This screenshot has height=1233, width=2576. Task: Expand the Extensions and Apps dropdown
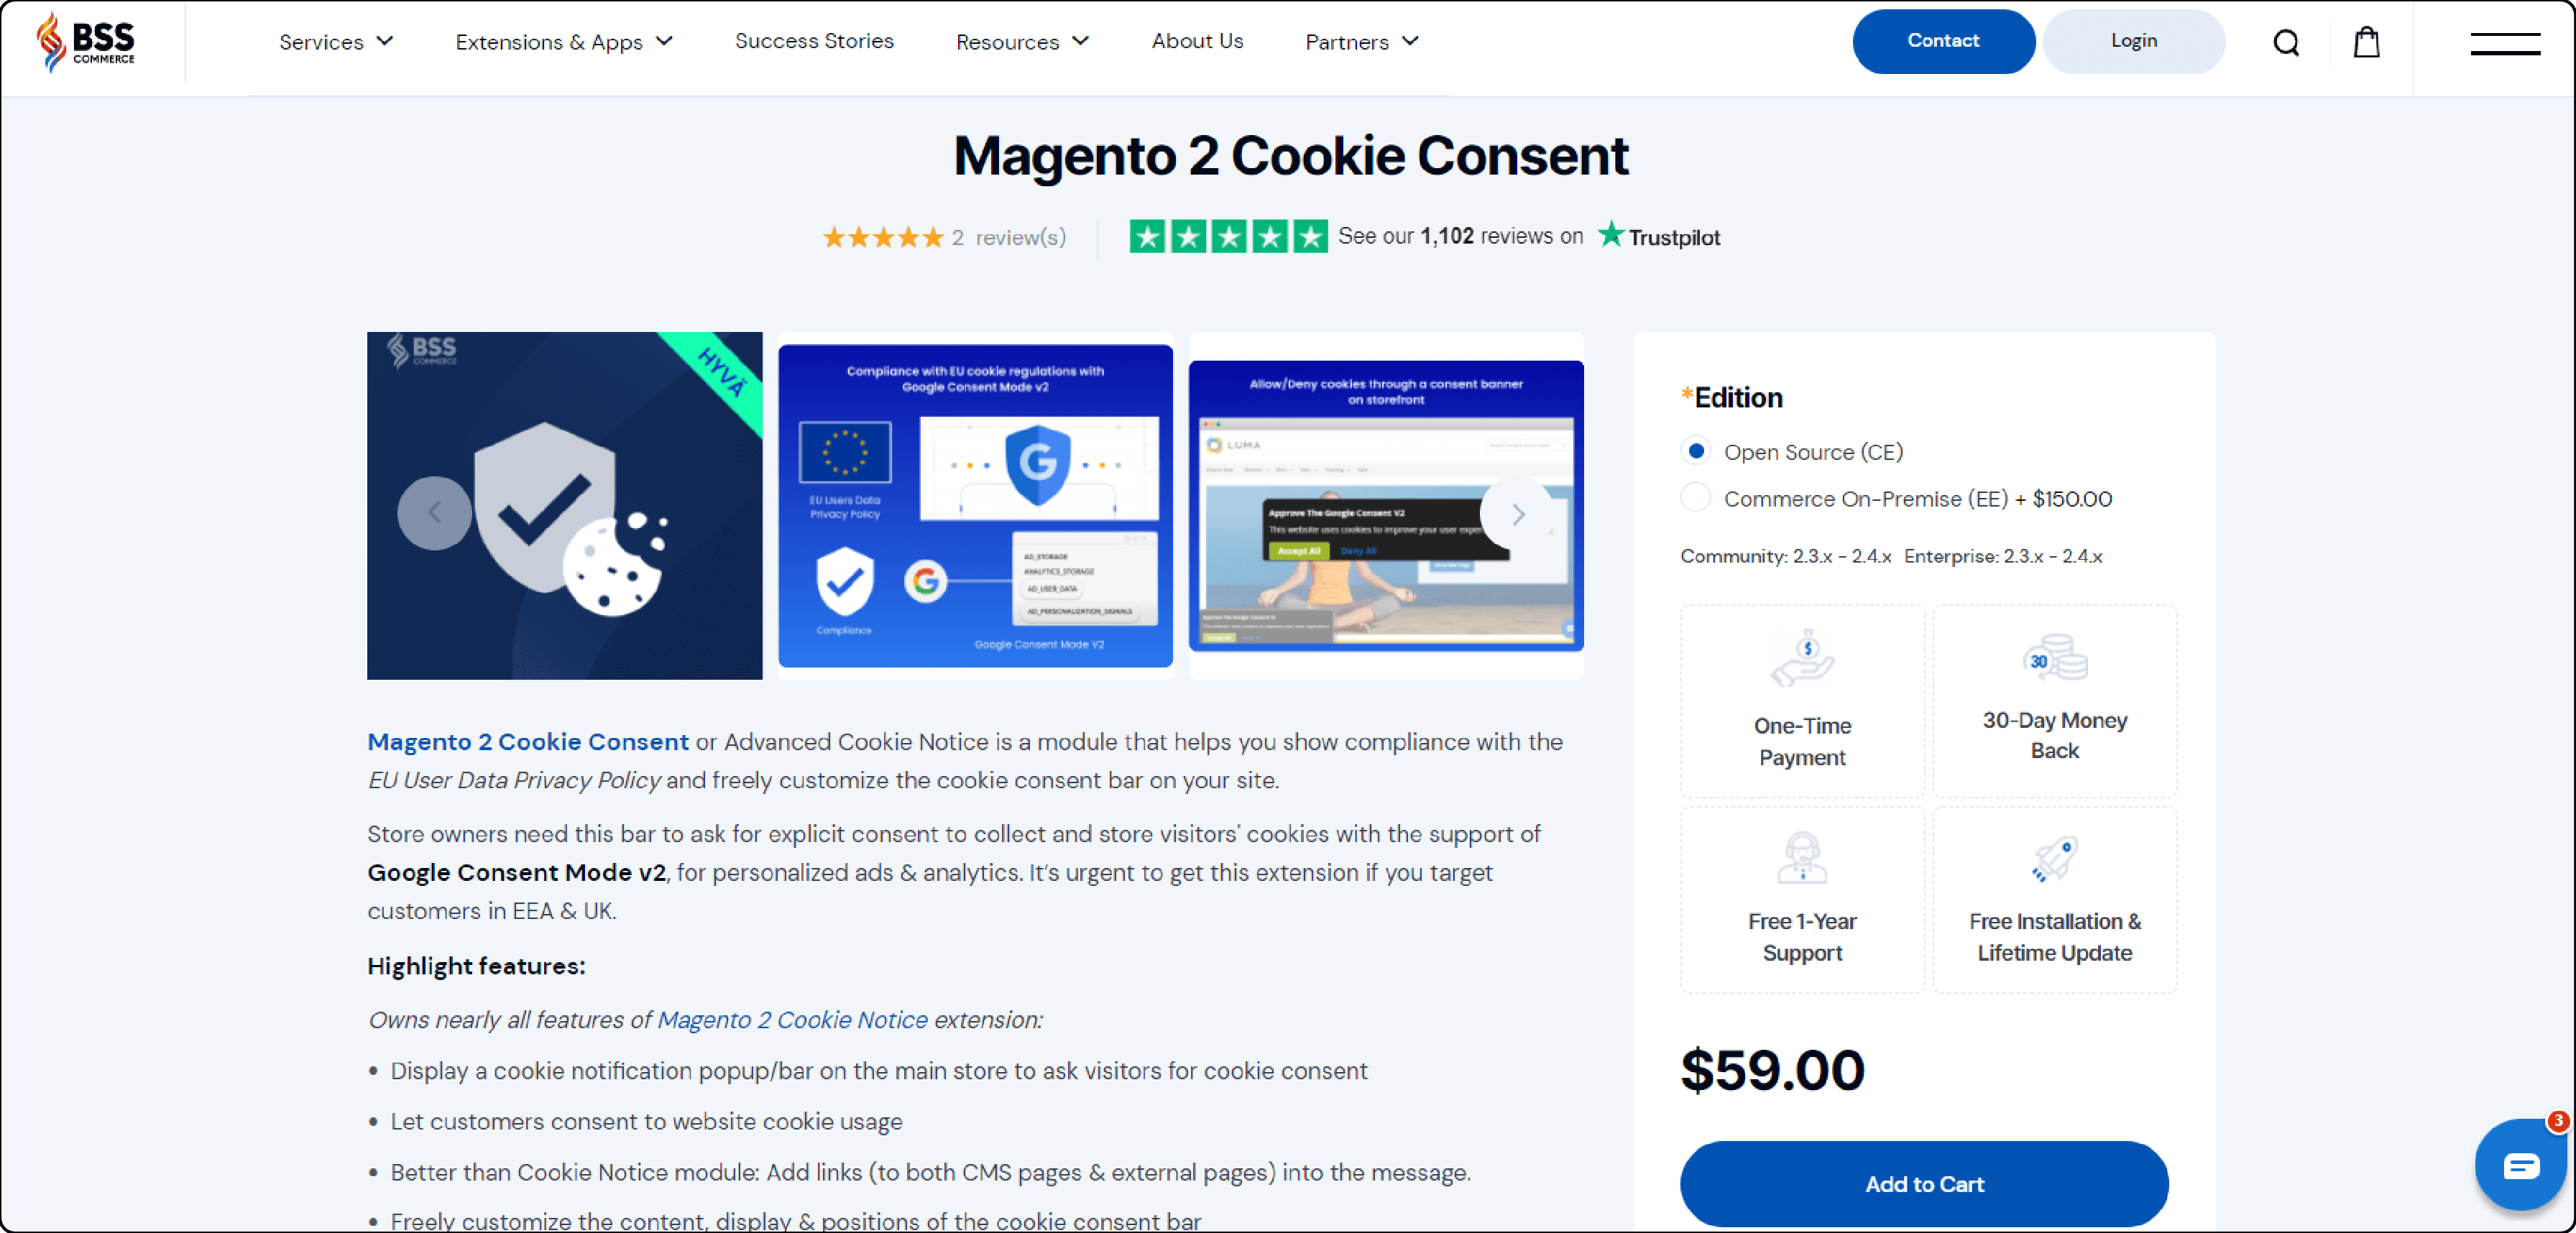(563, 41)
